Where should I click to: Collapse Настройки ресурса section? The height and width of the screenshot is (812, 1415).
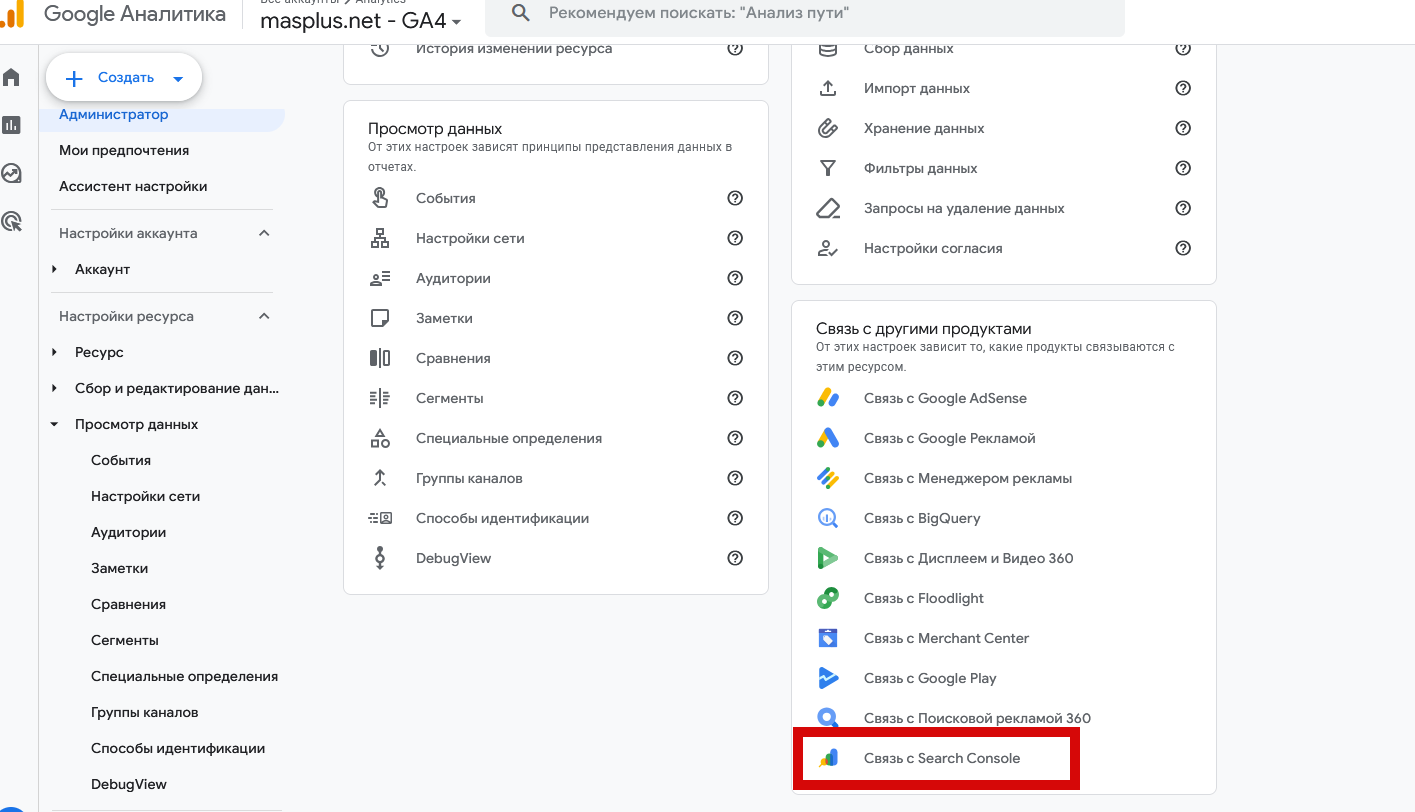click(264, 316)
